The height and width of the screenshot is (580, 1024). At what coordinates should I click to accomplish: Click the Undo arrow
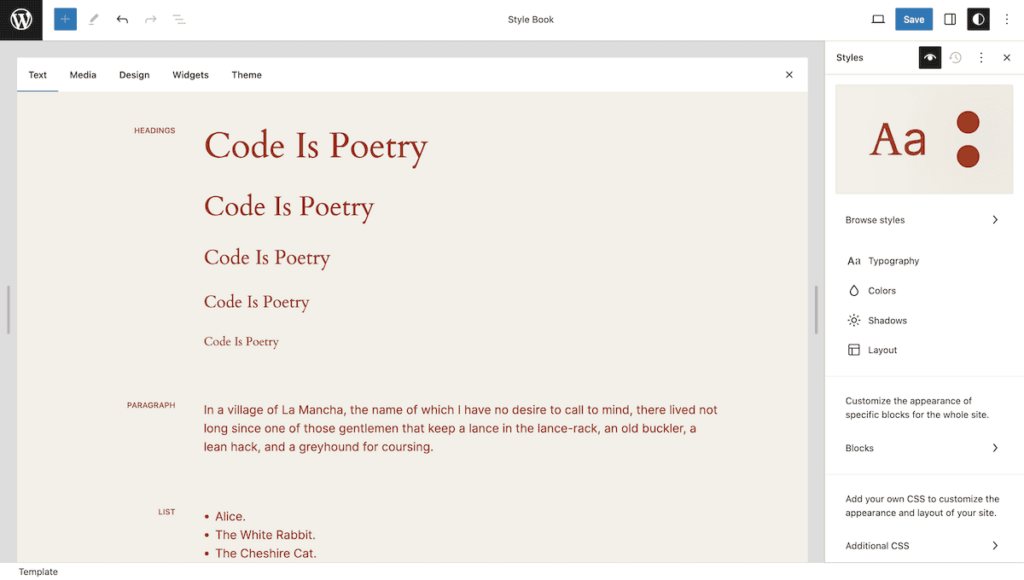pos(122,19)
